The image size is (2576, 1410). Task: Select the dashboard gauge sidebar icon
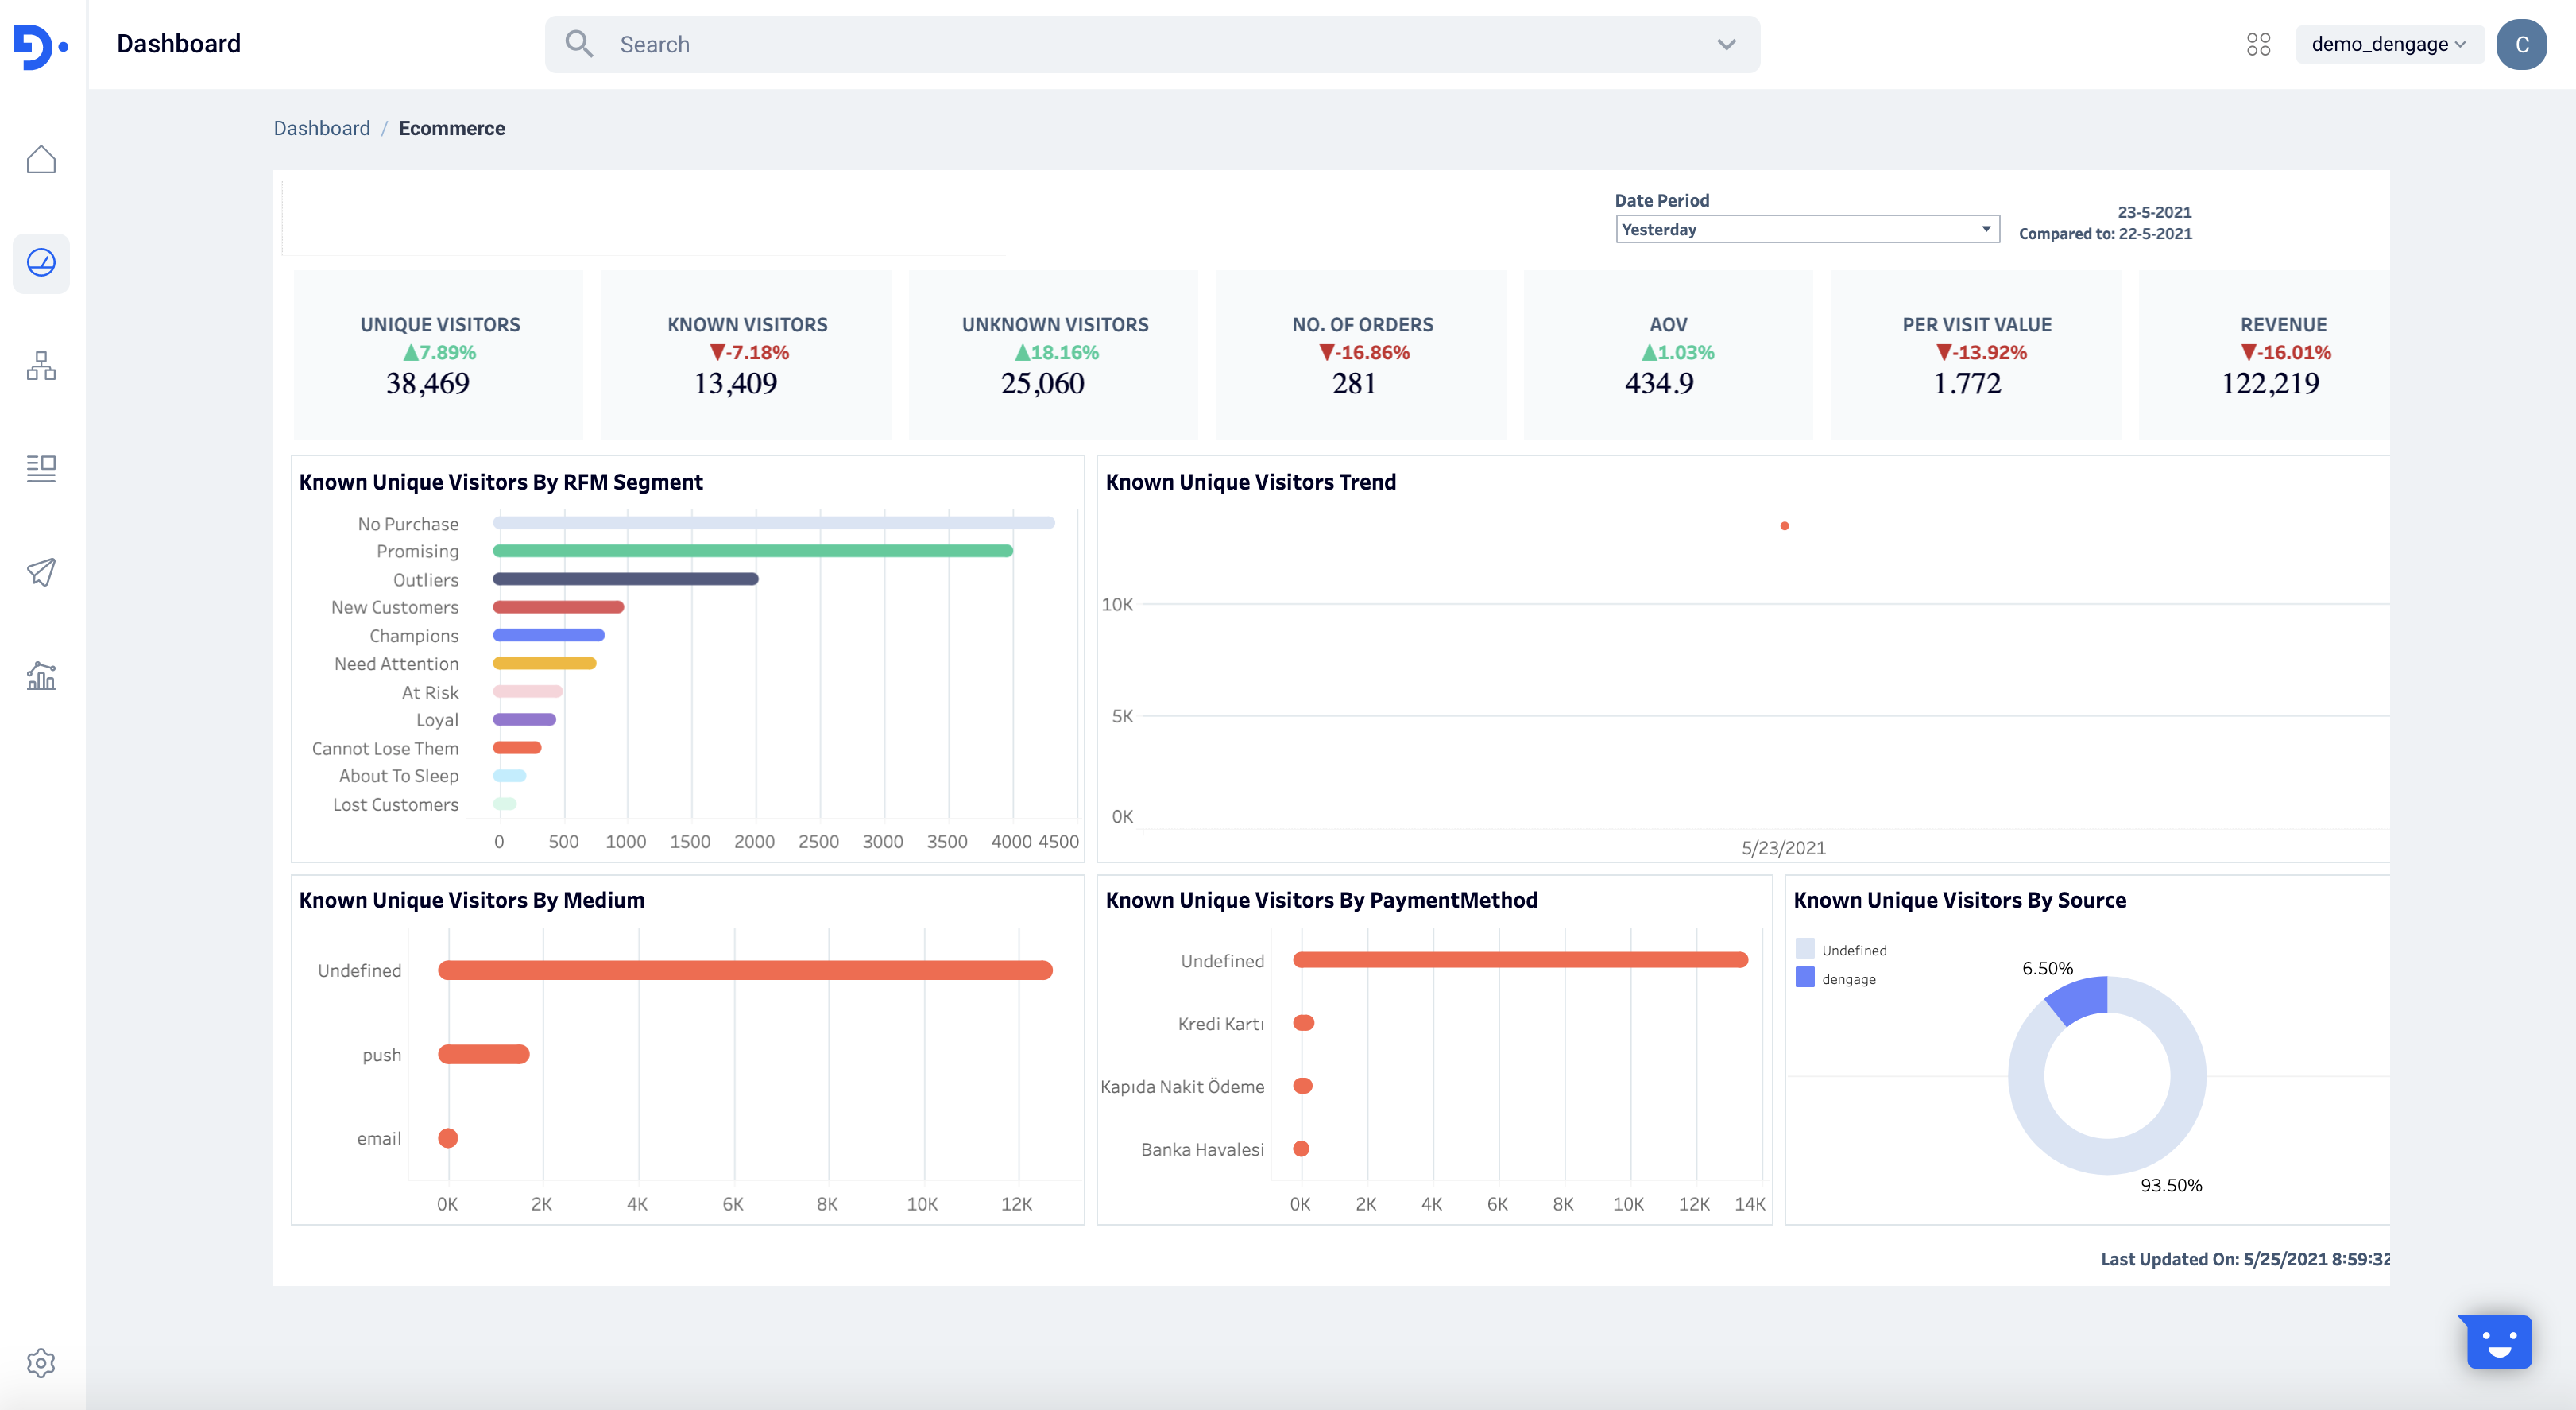(41, 263)
